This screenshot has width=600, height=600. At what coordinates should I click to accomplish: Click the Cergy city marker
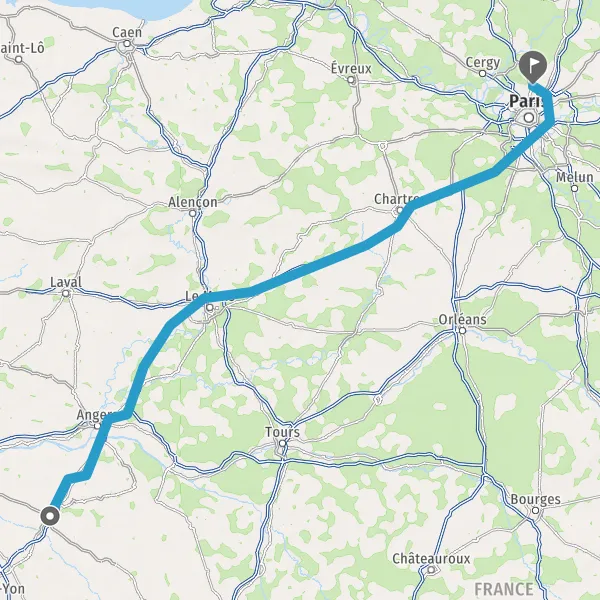coord(483,73)
